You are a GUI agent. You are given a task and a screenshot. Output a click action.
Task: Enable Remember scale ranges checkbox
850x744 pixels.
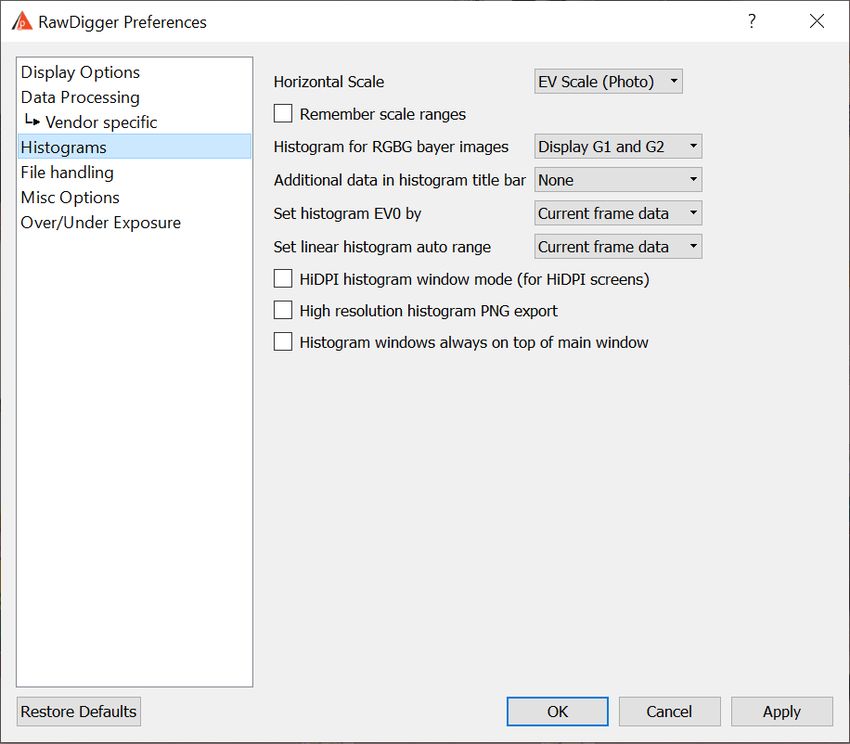(x=283, y=114)
